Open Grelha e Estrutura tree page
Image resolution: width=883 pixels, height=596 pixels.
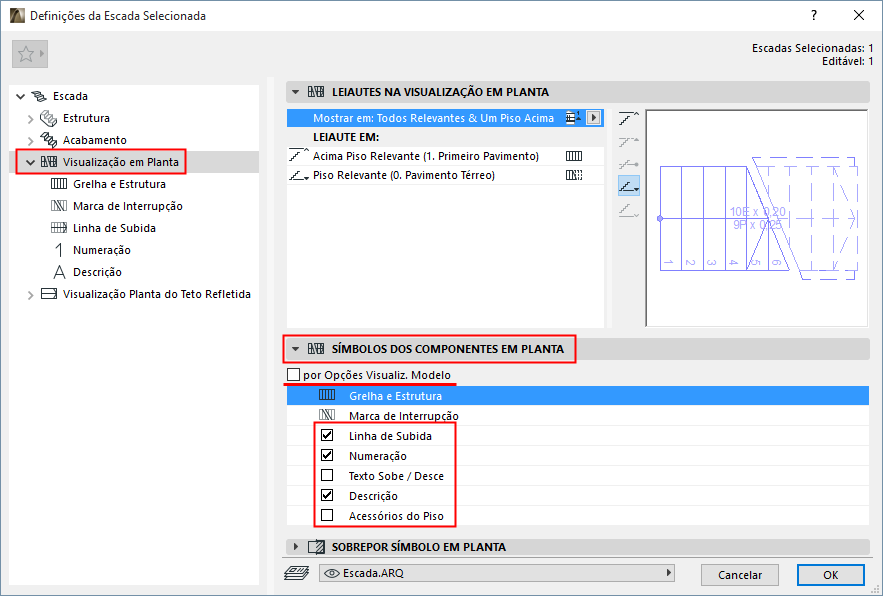click(119, 184)
